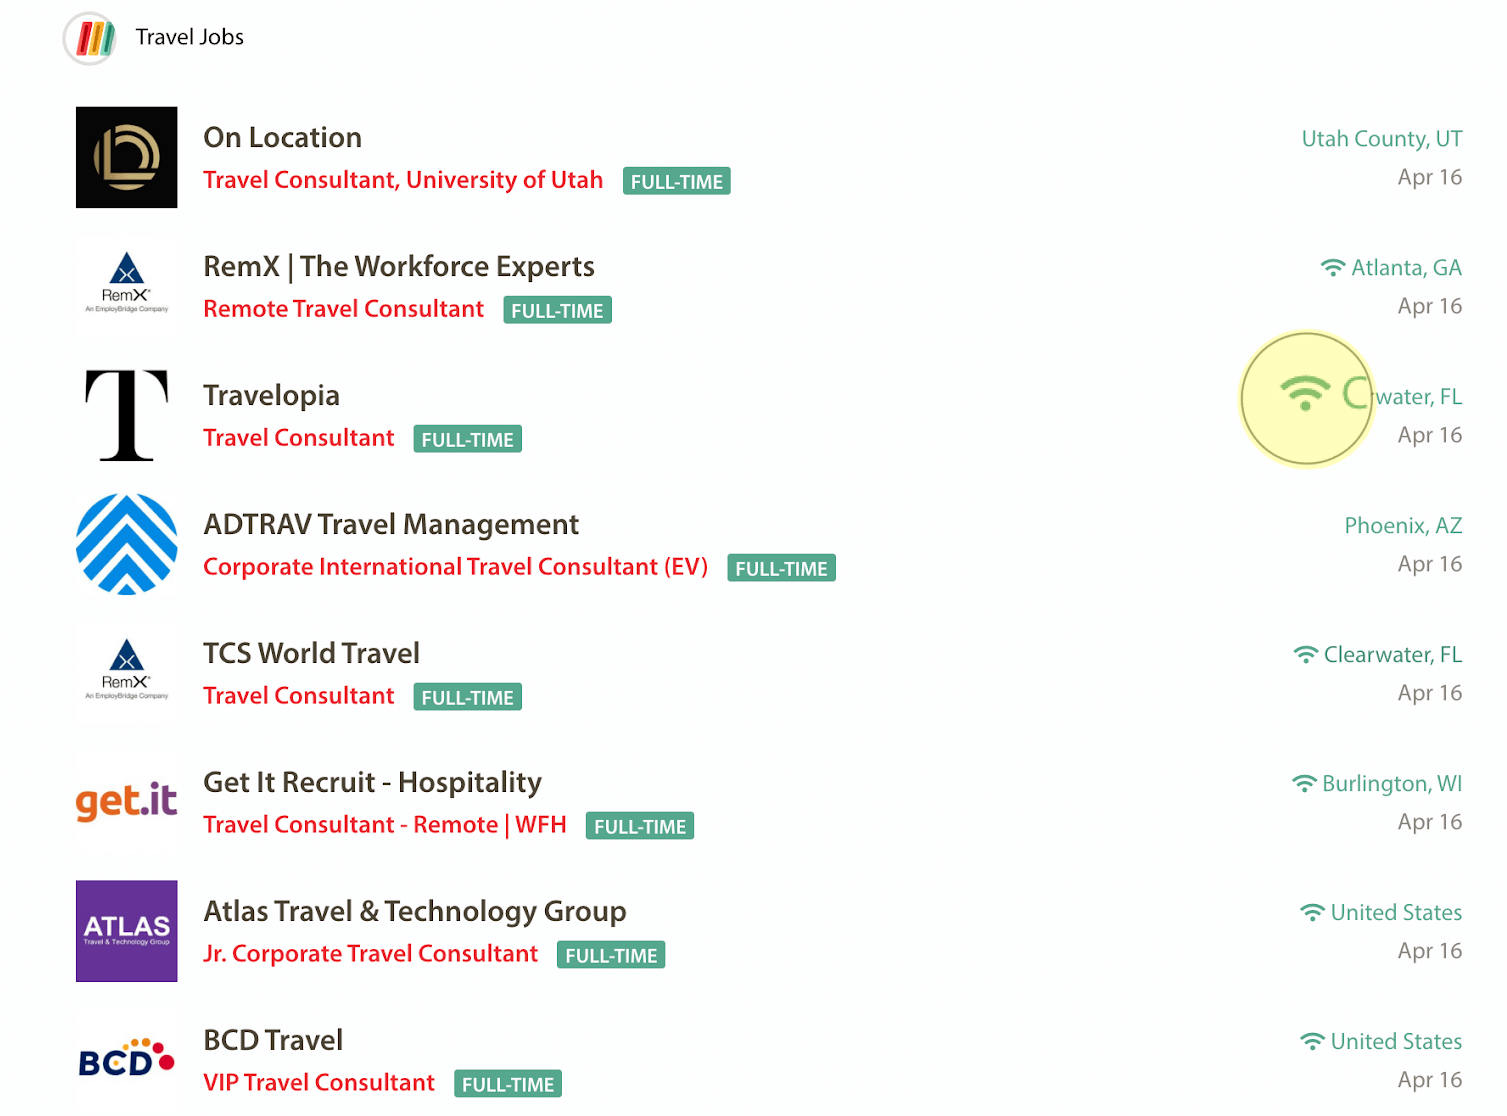Viewport: 1507px width, 1116px height.
Task: Click the purple ATLAS logo
Action: coord(127,931)
